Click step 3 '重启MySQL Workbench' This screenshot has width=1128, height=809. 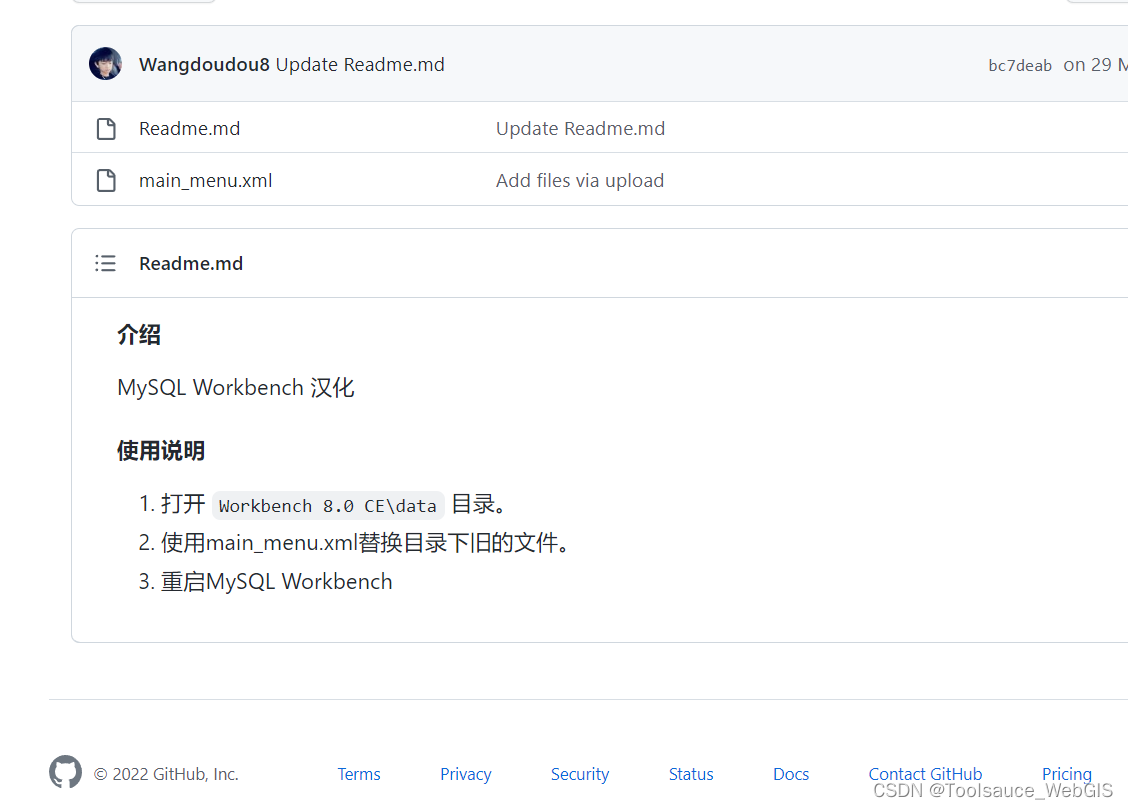pyautogui.click(x=276, y=581)
